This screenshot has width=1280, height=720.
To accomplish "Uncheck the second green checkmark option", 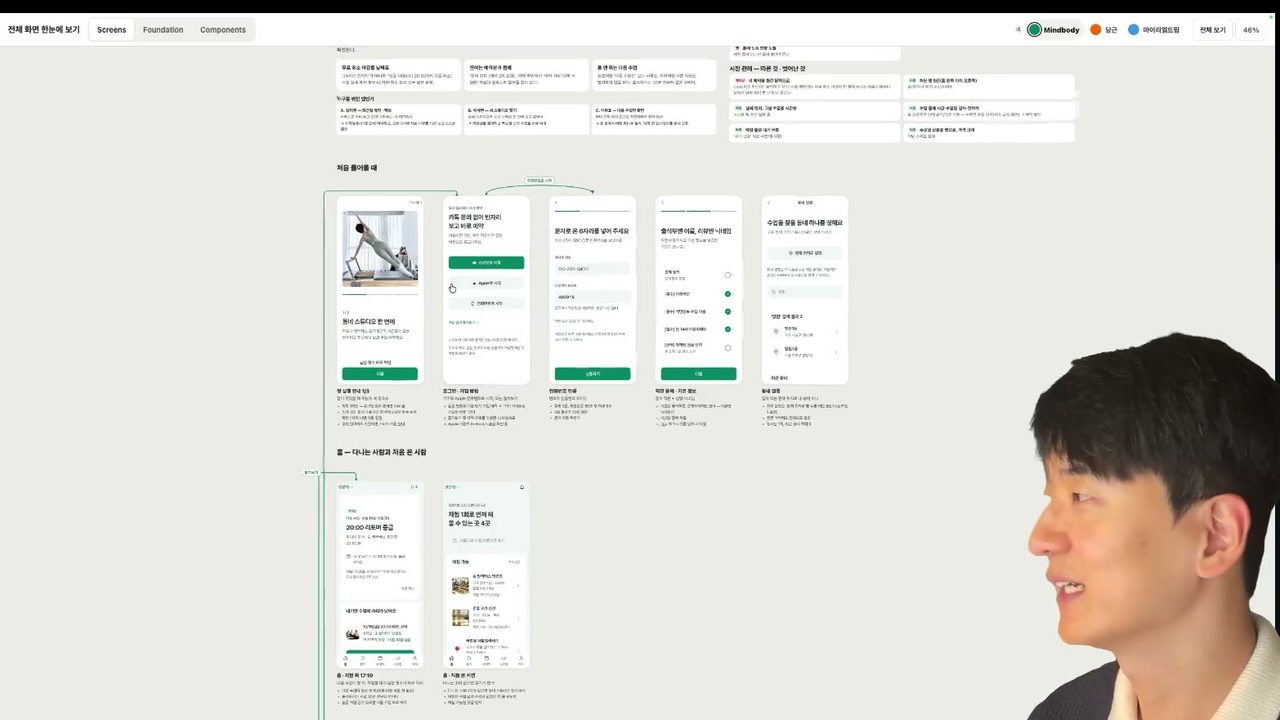I will click(728, 312).
